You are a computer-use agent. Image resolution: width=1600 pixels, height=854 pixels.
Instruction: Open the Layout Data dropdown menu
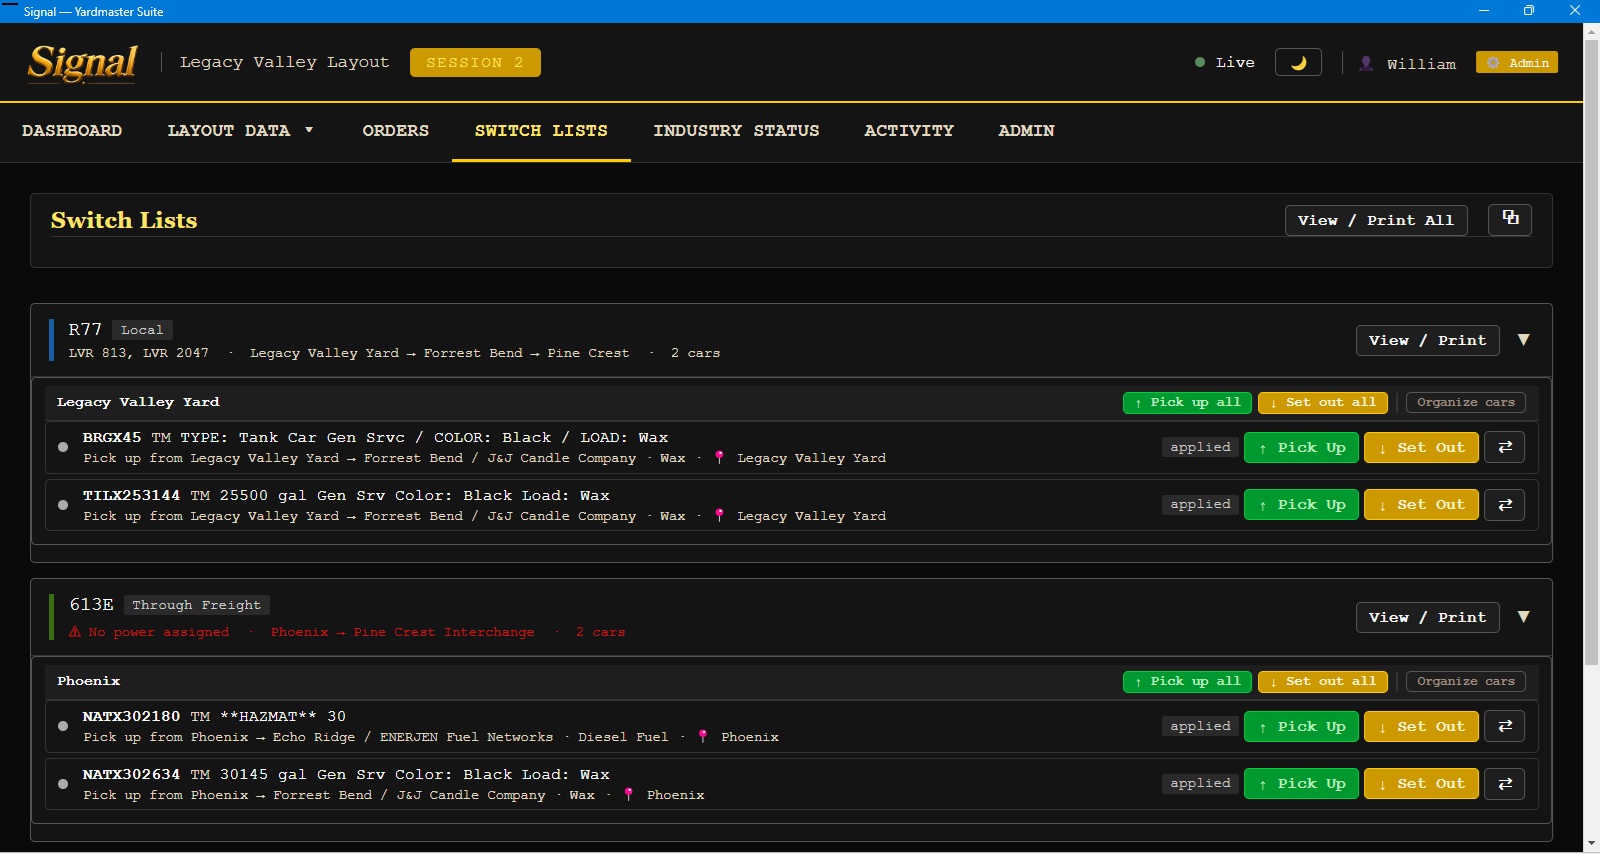point(240,131)
